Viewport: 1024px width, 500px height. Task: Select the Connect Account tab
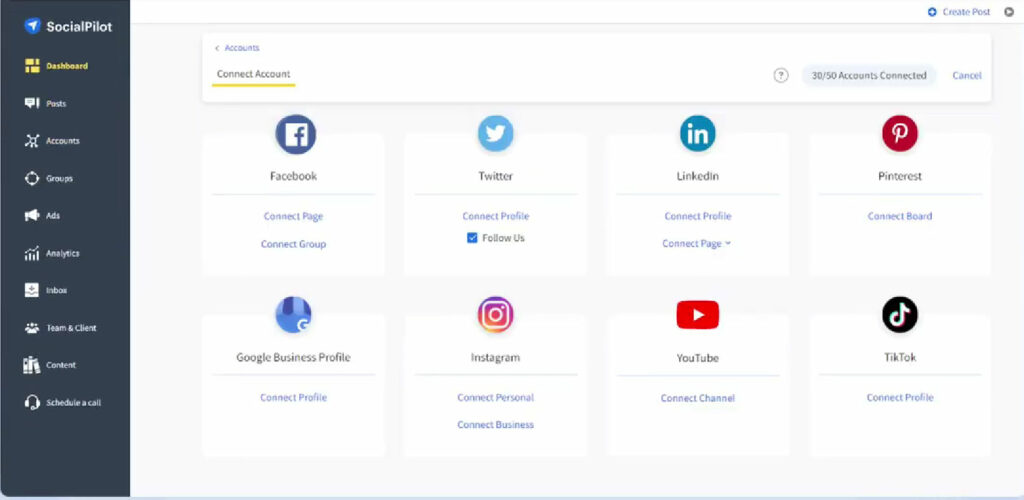point(253,74)
